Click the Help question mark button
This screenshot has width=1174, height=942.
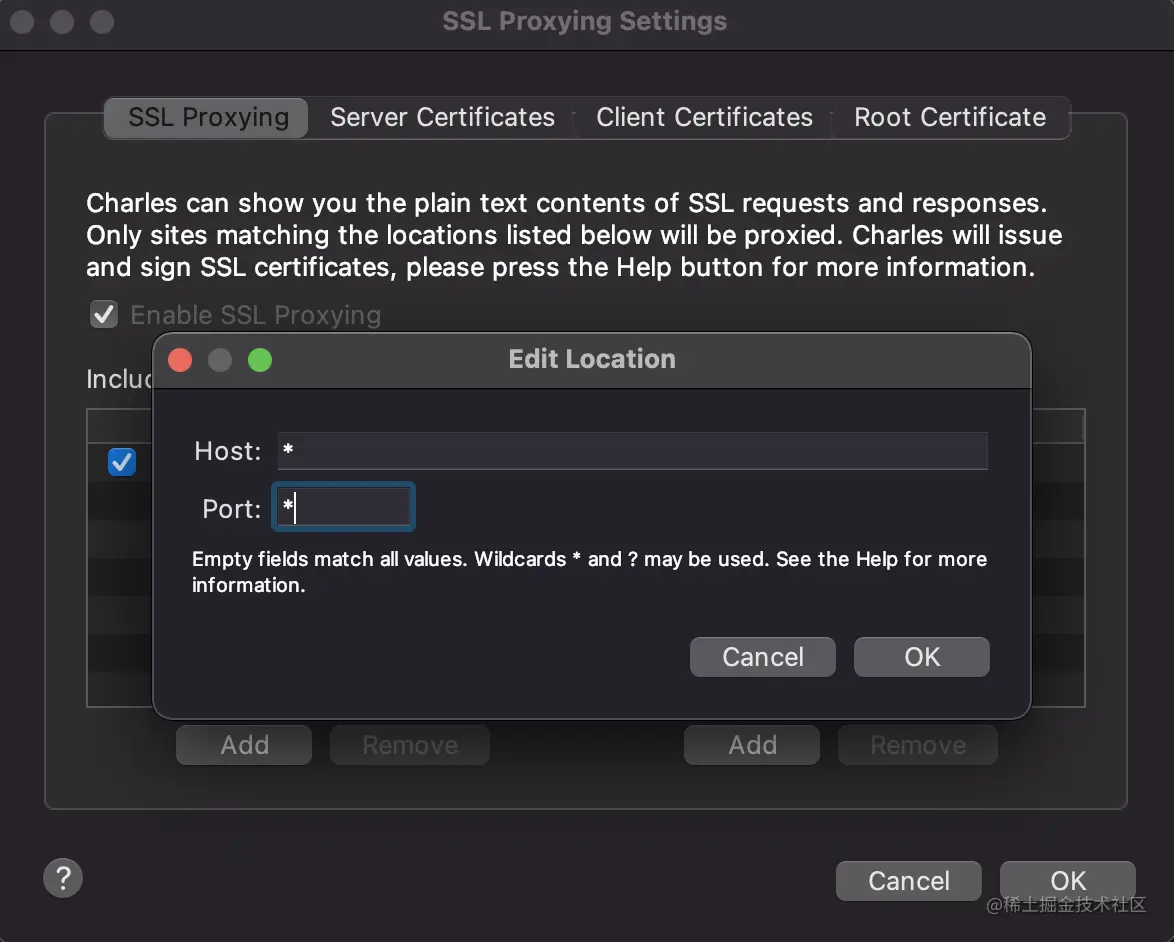[x=63, y=878]
